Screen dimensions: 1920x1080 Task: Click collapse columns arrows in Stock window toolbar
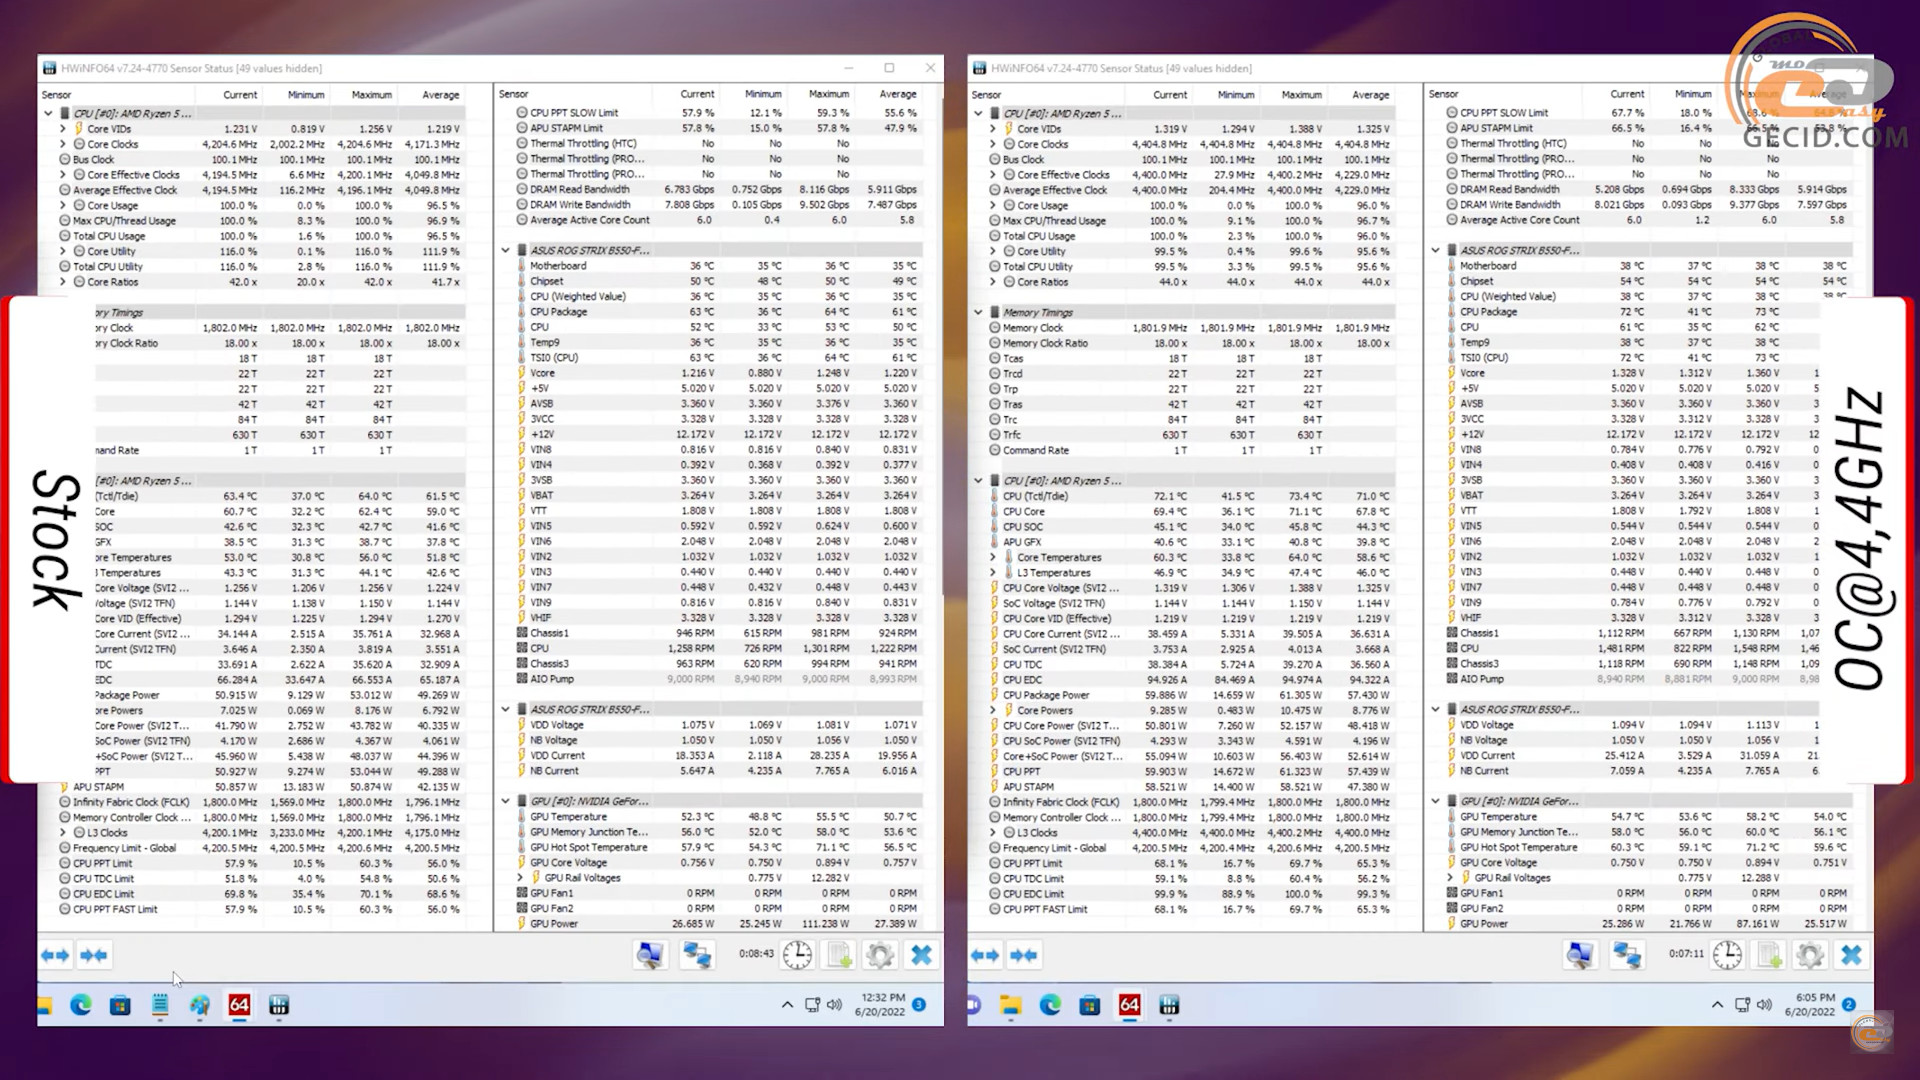pyautogui.click(x=94, y=955)
